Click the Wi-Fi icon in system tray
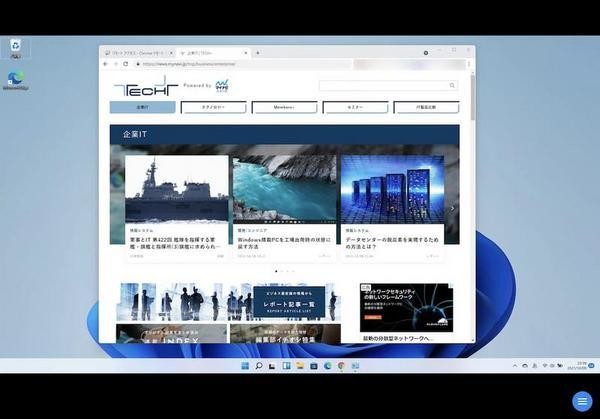The height and width of the screenshot is (419, 600). [545, 366]
